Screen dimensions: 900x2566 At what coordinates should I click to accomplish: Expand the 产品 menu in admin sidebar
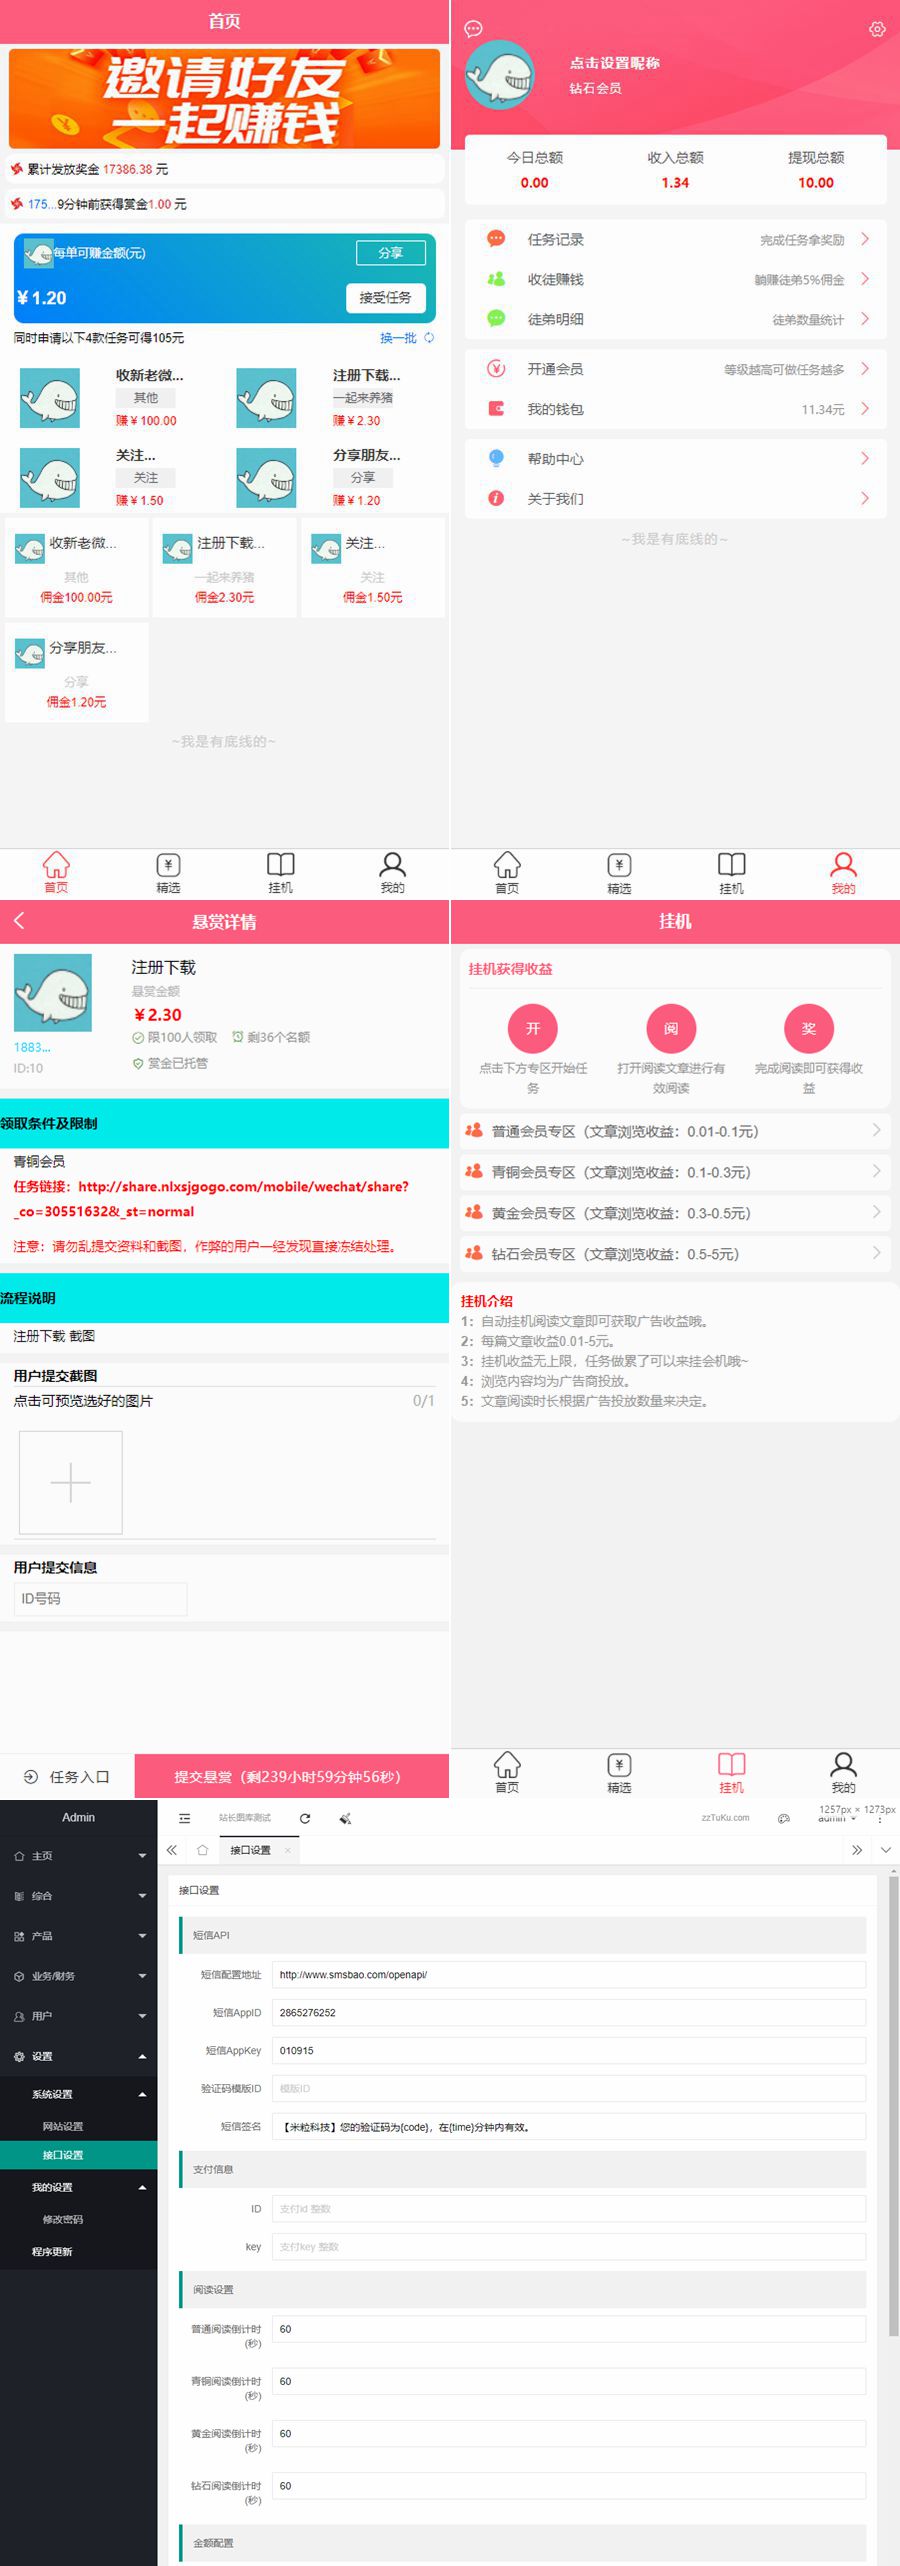pos(78,1936)
